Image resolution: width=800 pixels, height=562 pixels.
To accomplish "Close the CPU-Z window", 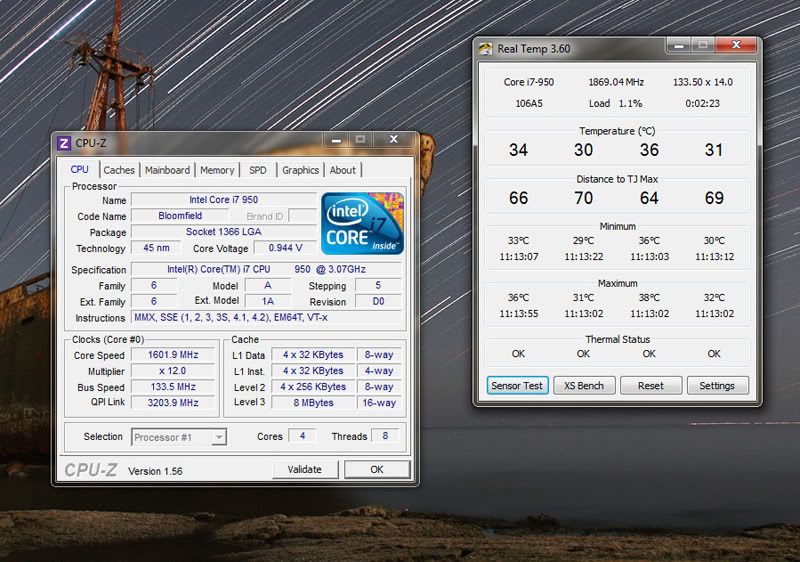I will click(x=395, y=141).
